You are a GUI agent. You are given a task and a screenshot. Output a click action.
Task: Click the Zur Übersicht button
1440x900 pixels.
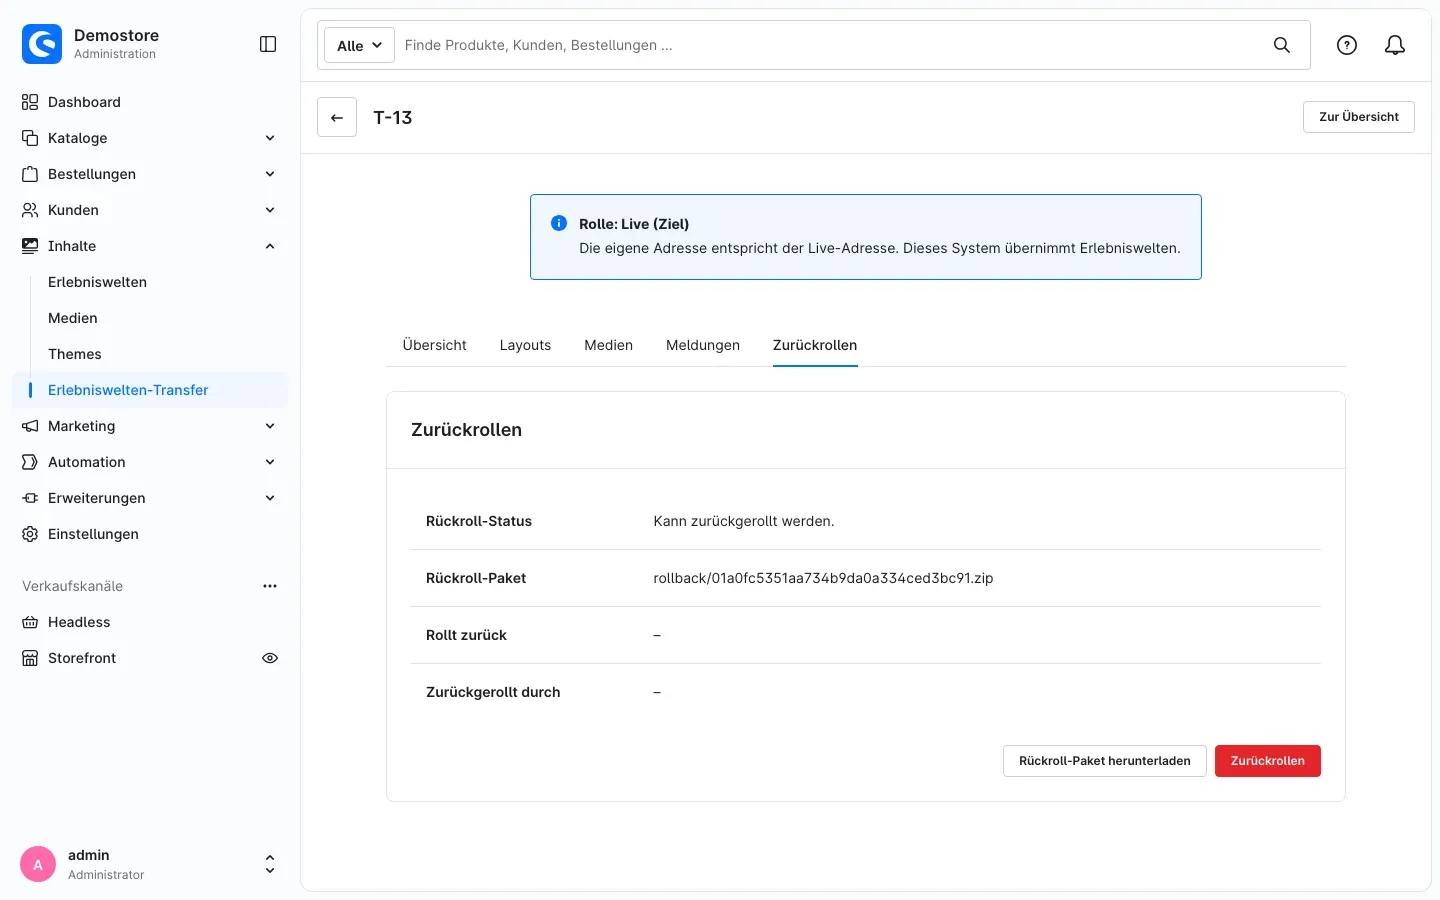pyautogui.click(x=1359, y=117)
